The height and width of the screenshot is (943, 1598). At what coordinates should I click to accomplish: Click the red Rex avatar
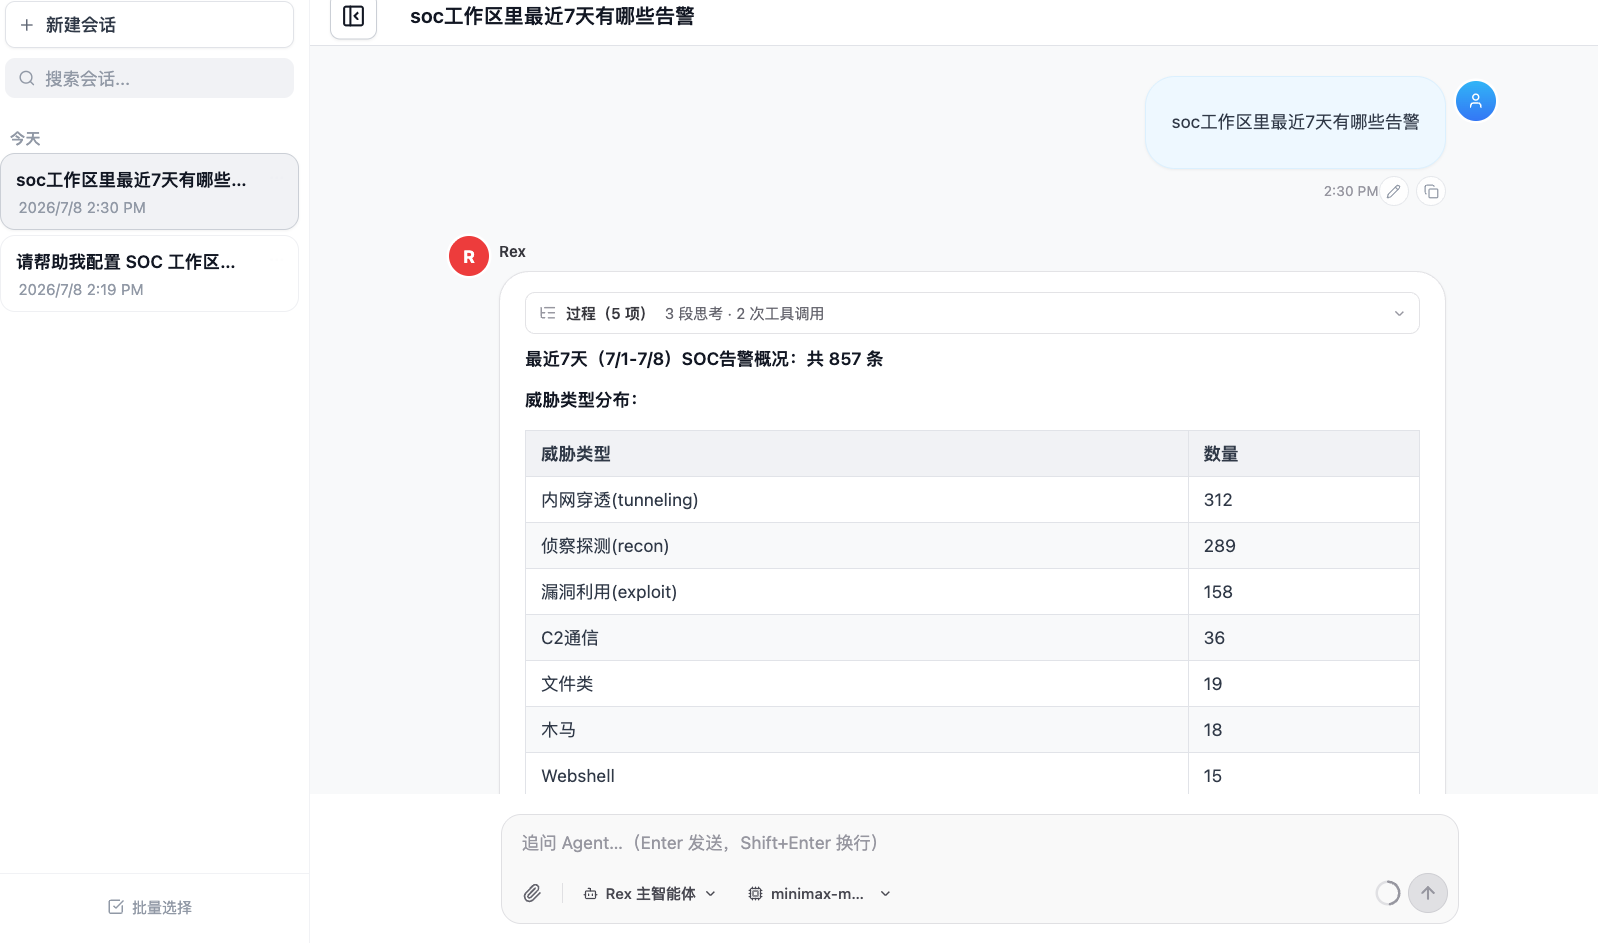(x=469, y=257)
